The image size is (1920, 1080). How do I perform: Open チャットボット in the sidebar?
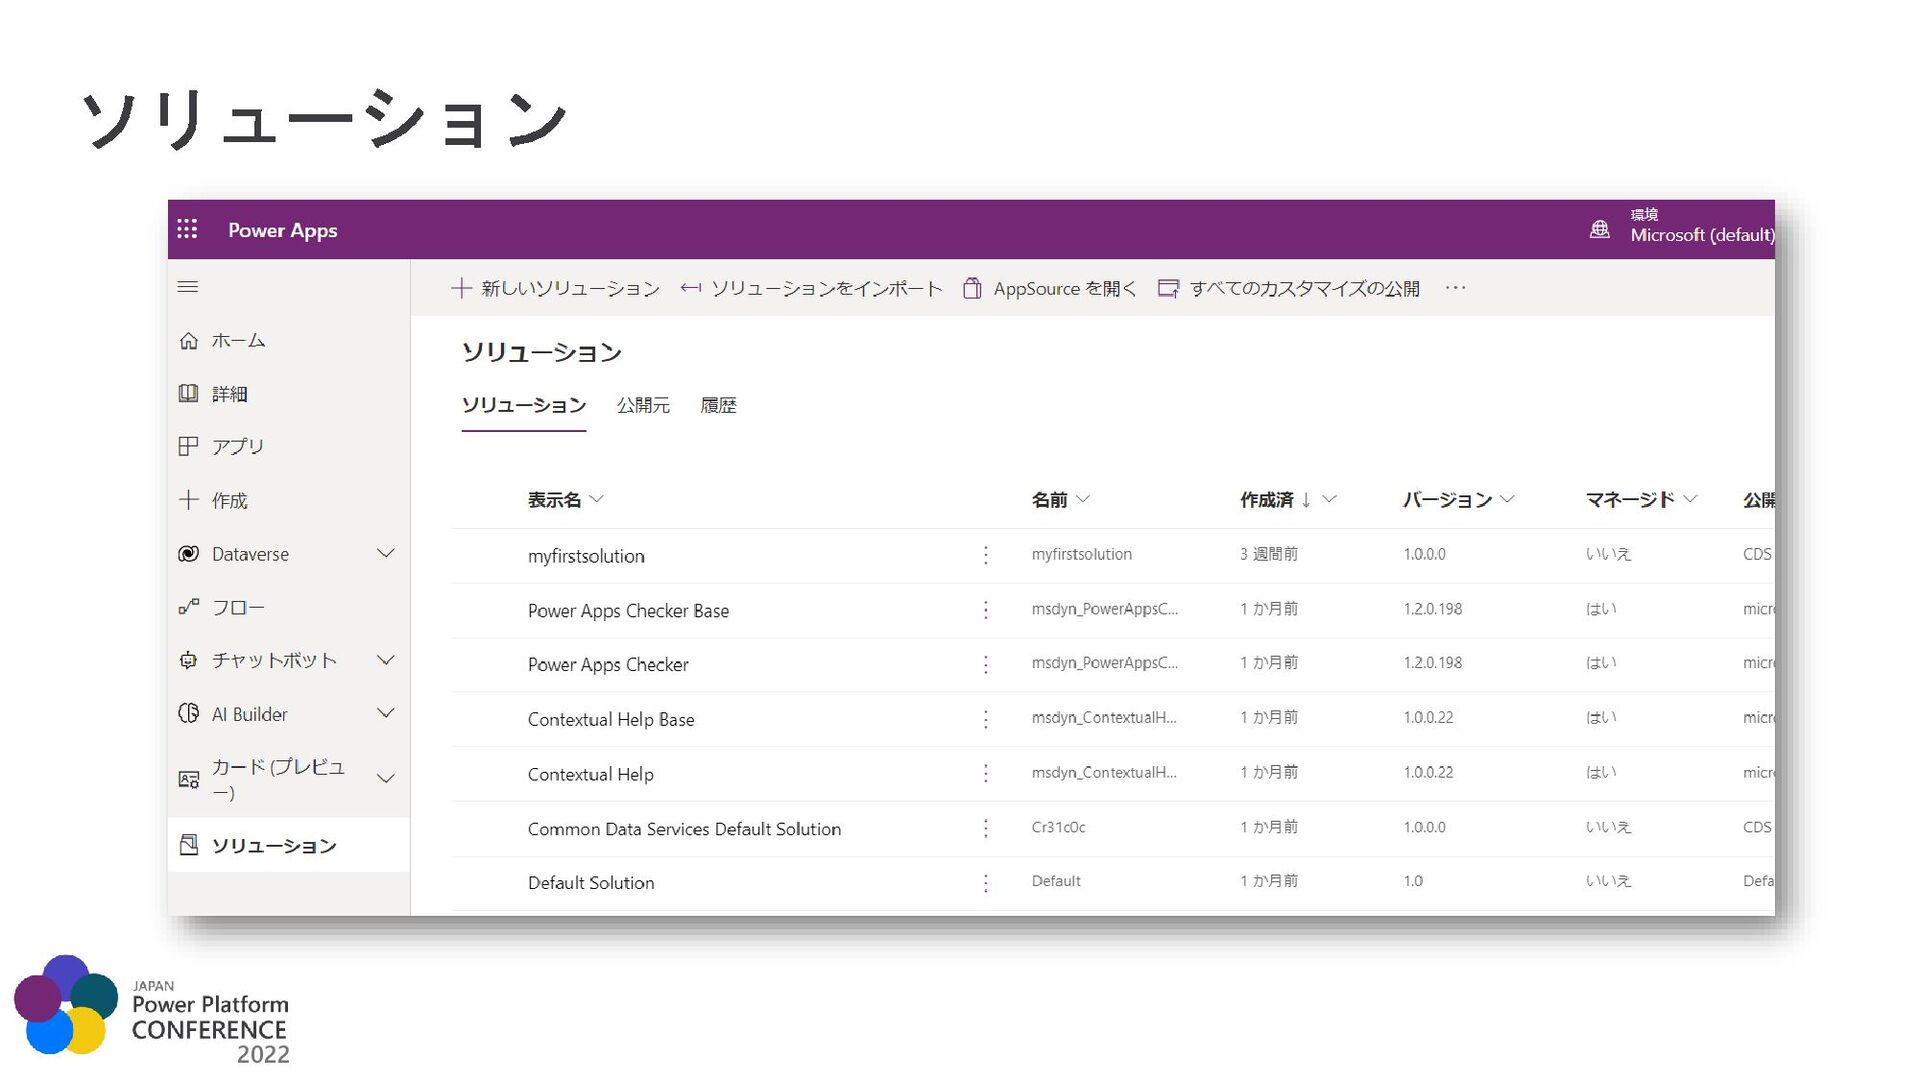pos(288,660)
